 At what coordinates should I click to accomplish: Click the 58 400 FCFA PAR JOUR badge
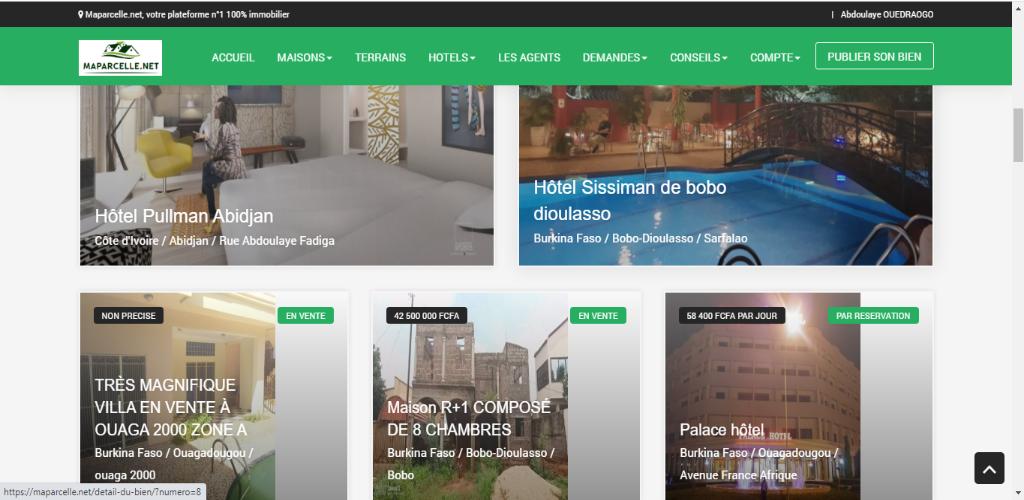732,316
